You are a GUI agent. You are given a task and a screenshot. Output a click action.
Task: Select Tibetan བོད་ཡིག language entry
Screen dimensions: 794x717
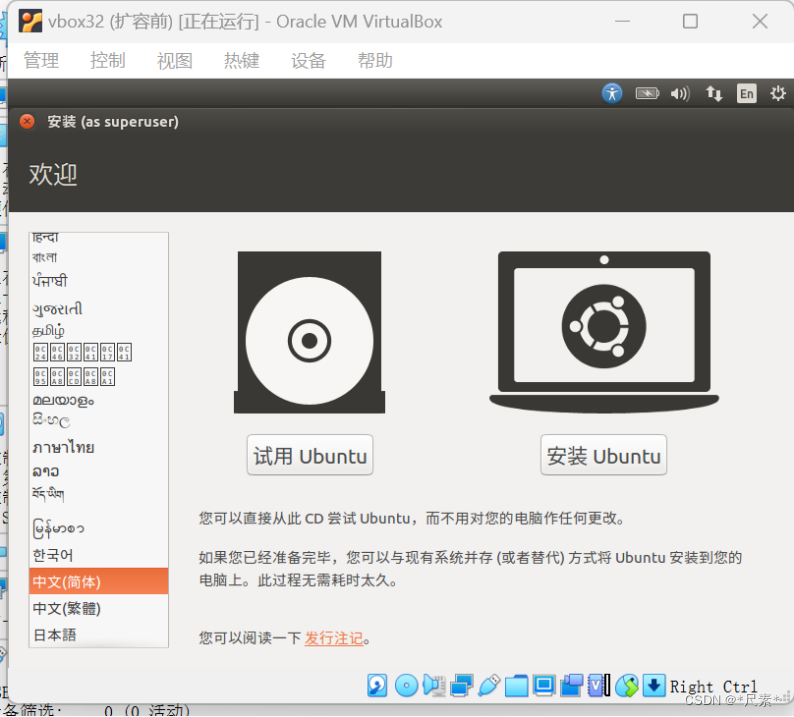[99, 494]
